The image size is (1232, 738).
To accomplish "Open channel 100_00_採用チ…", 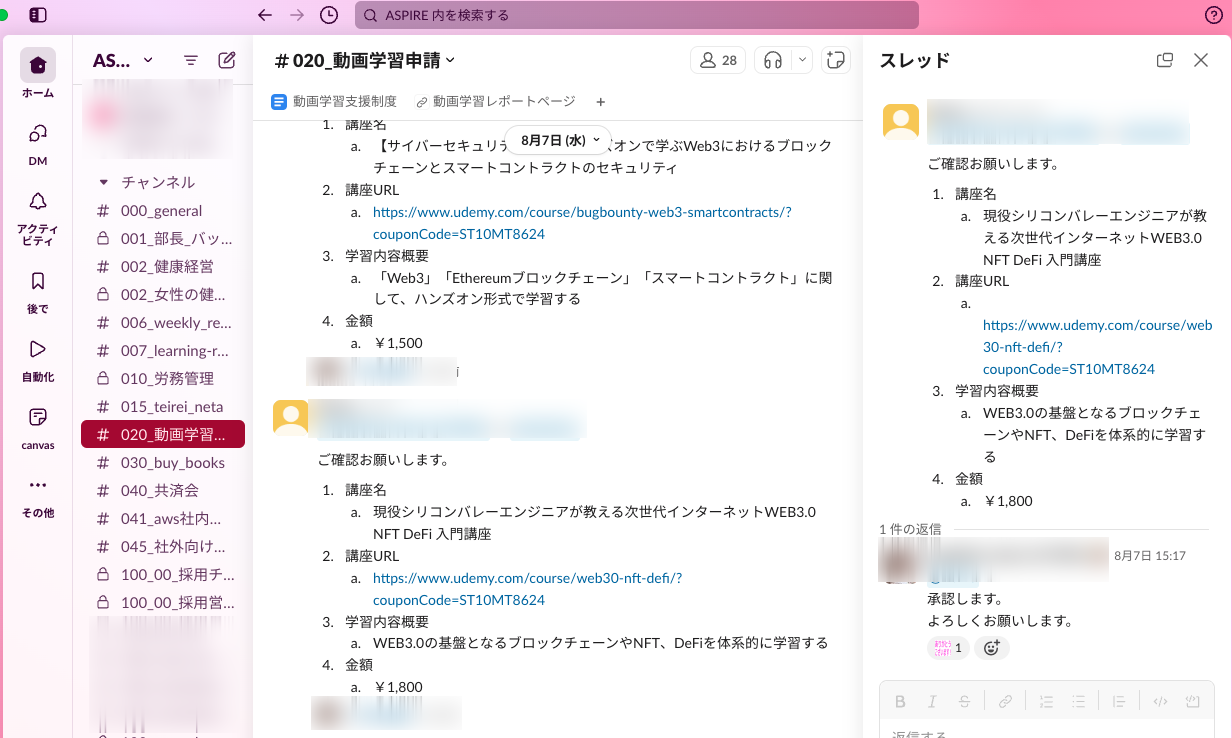I will 163,575.
